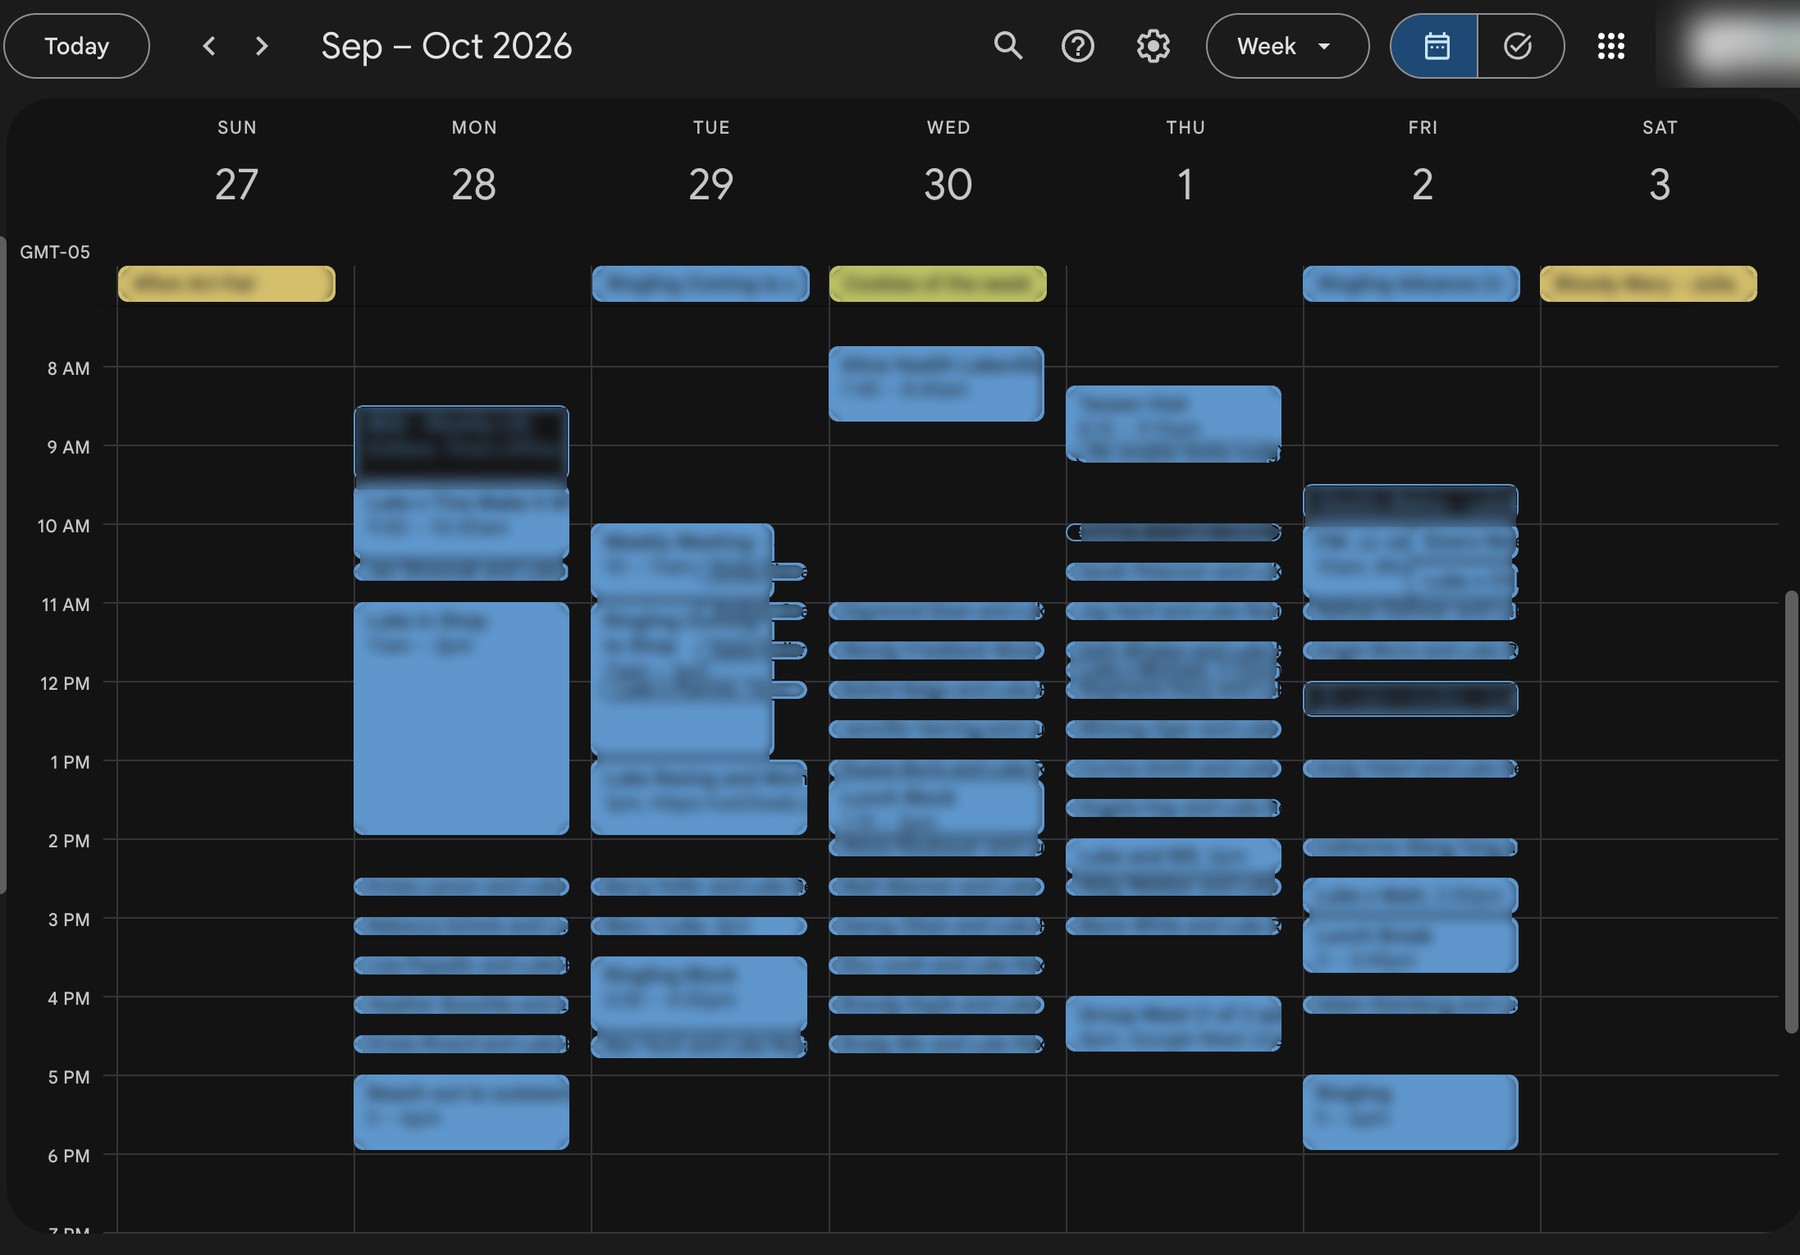Open Thursday 1 day view
The width and height of the screenshot is (1800, 1255).
coord(1185,184)
